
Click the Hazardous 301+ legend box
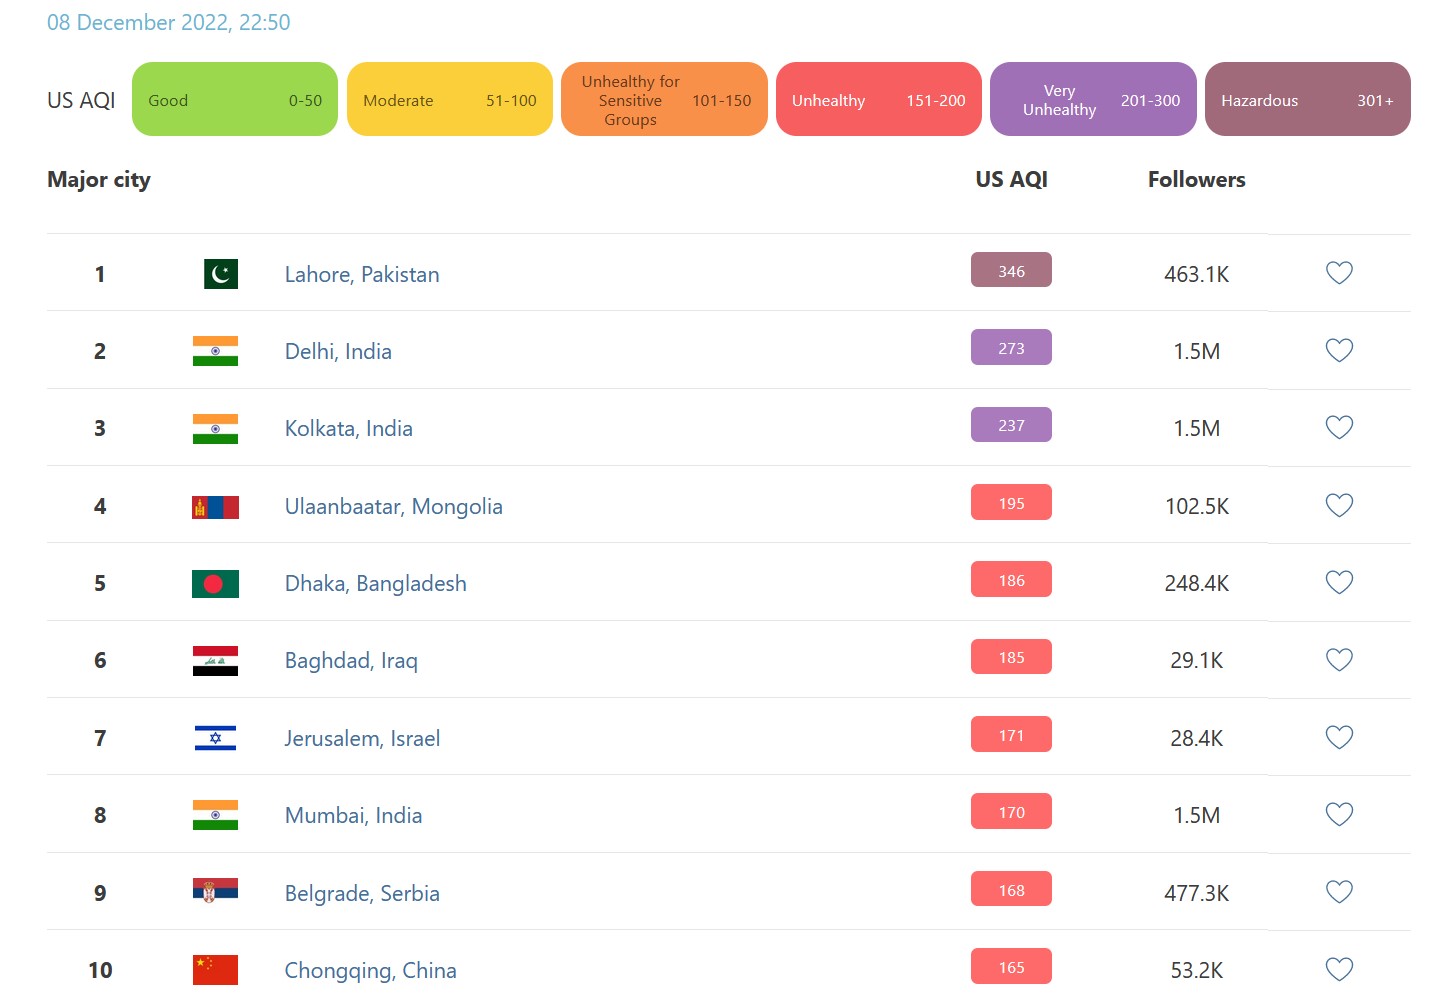[x=1307, y=100]
